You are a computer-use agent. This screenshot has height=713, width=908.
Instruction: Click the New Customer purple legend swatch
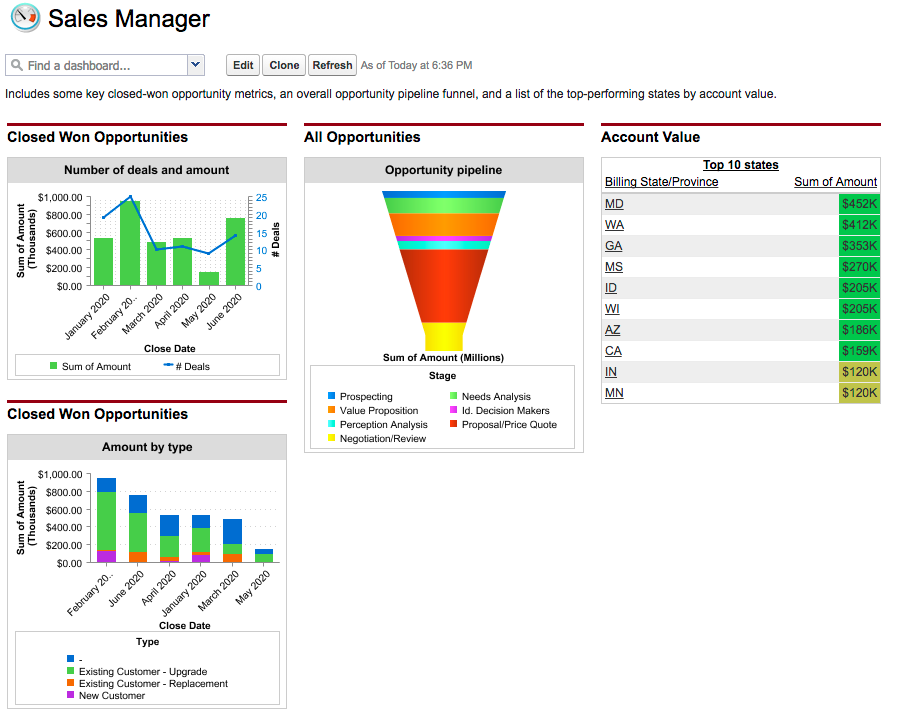71,694
